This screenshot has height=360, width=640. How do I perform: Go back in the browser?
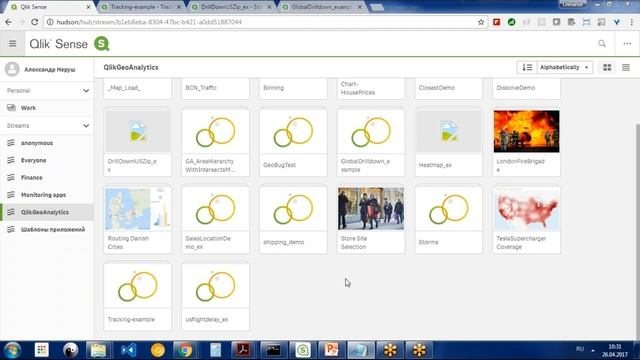pyautogui.click(x=9, y=22)
